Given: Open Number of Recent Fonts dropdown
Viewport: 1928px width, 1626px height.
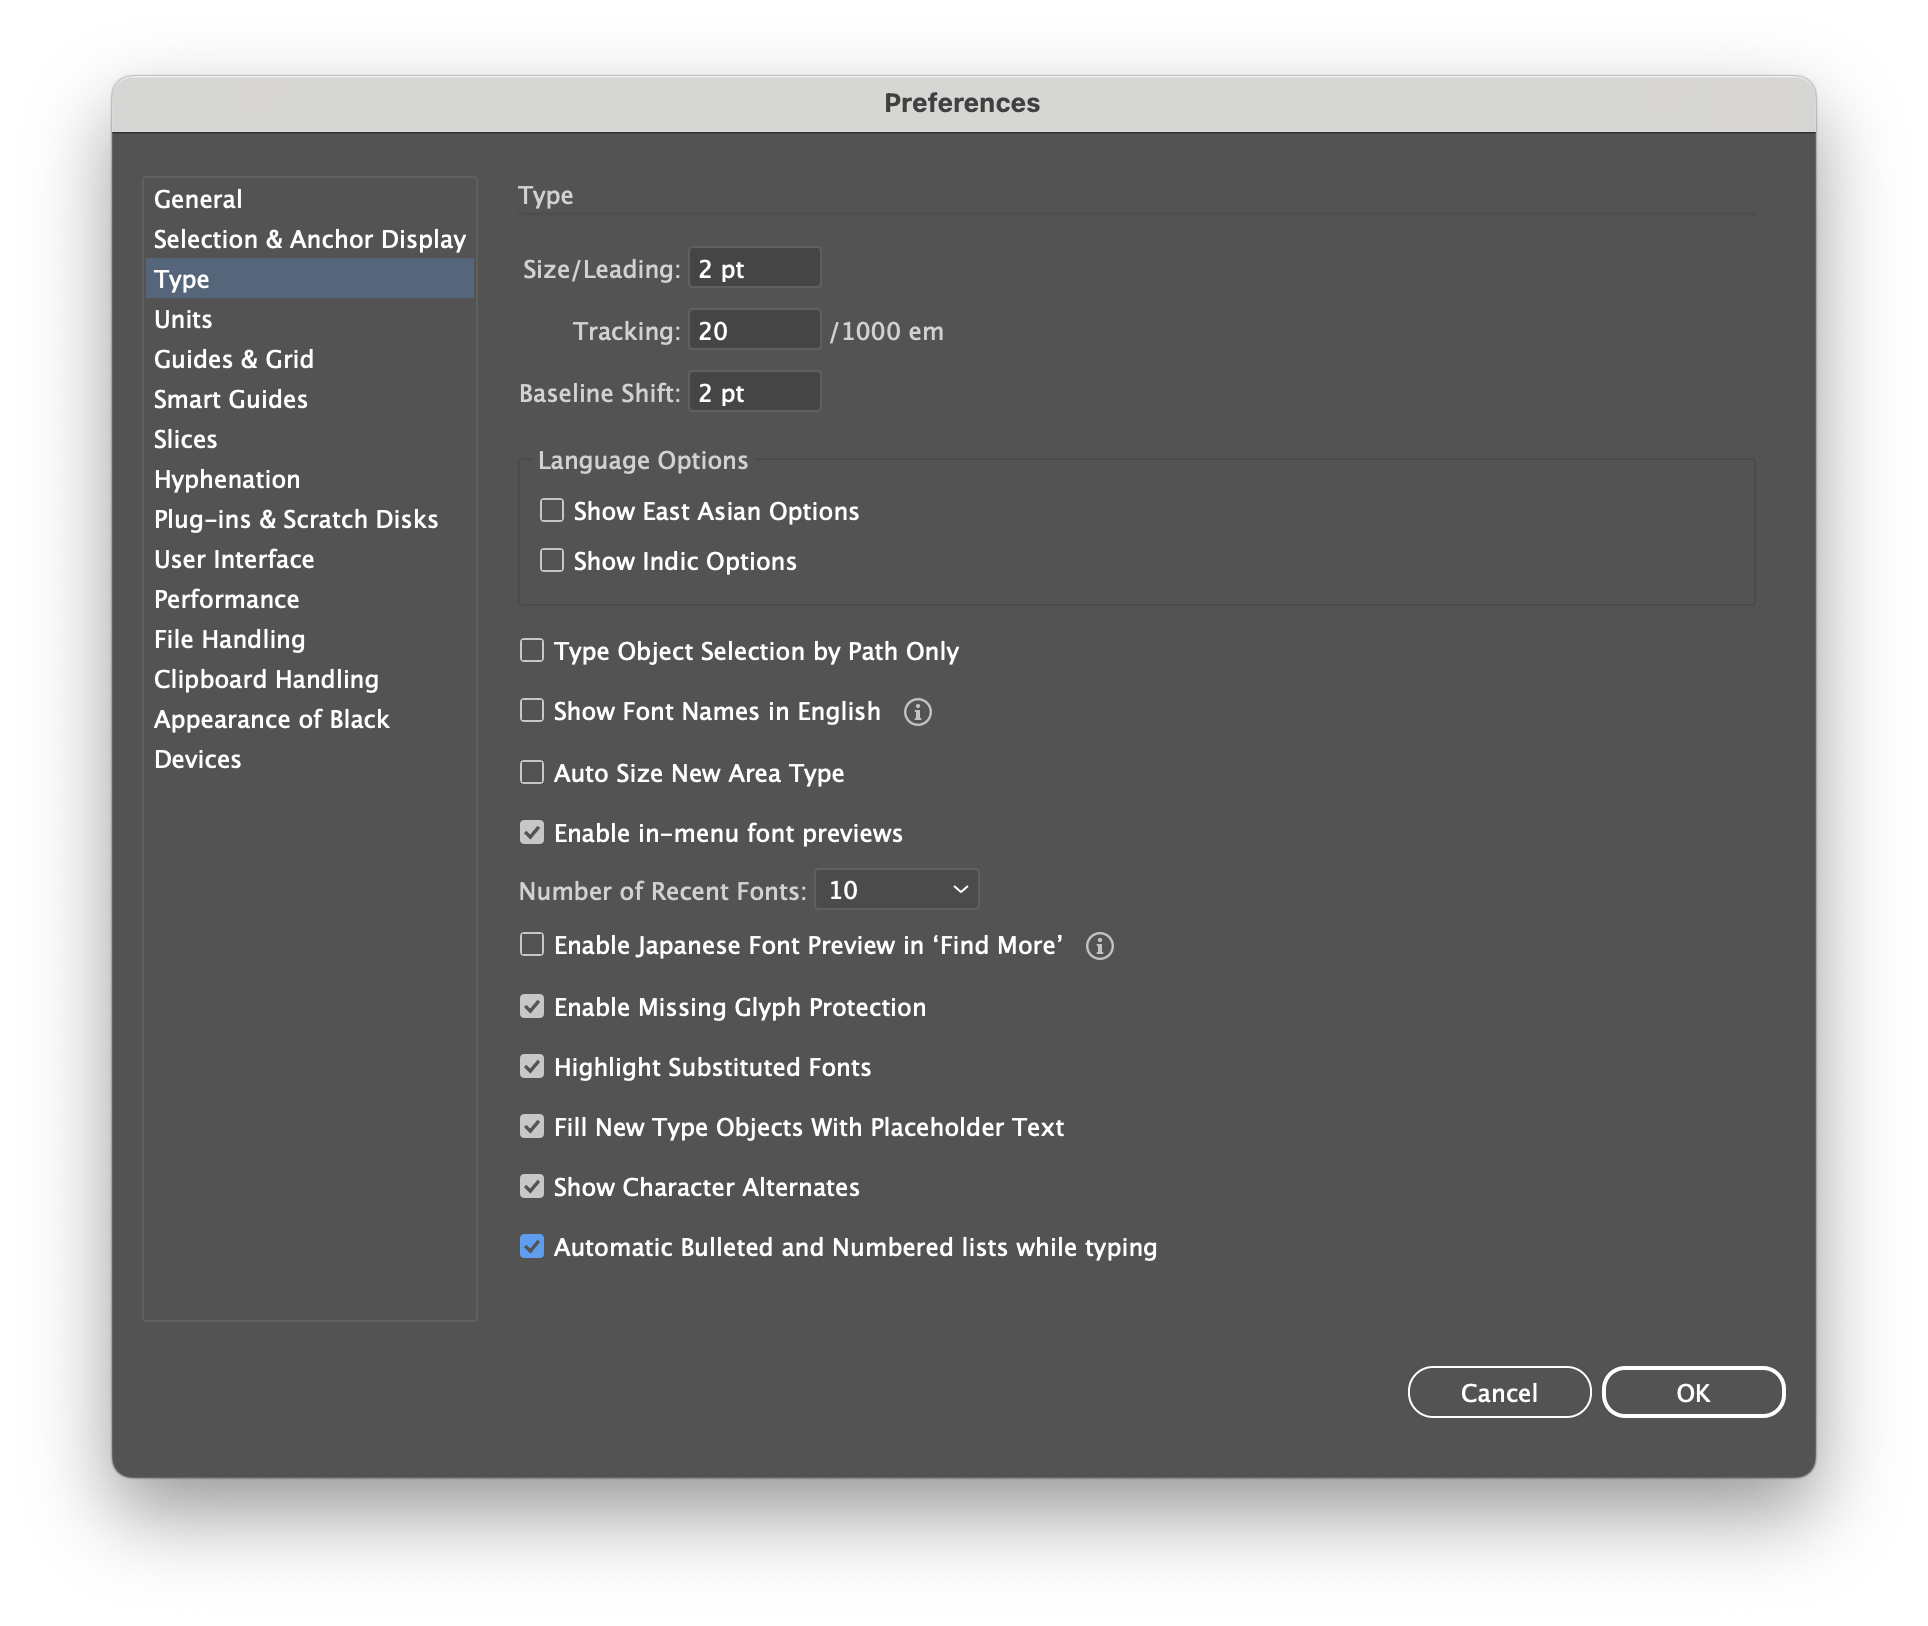Looking at the screenshot, I should (x=896, y=890).
